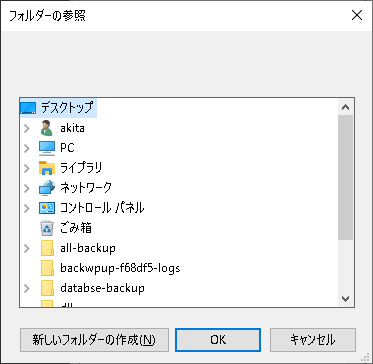Click the databse-backup folder icon
Image resolution: width=373 pixels, height=364 pixels.
coord(47,288)
